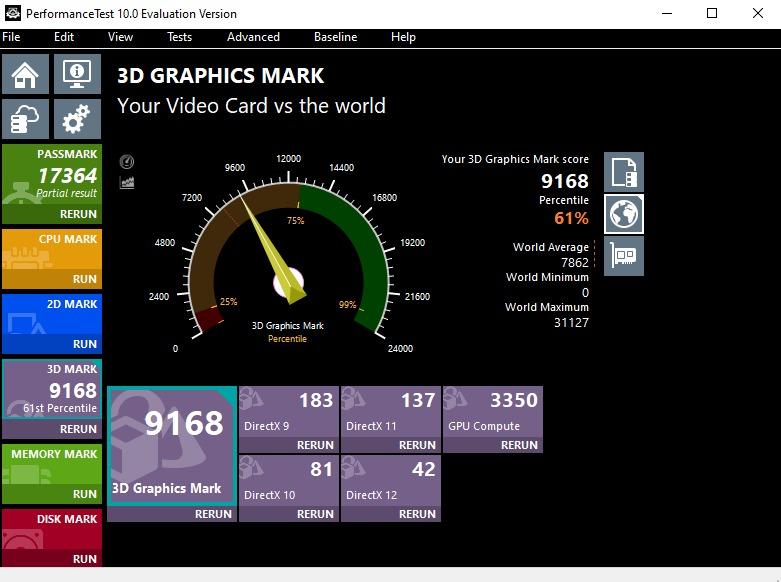Click the 75% marker on gauge
Screen dimensions: 781x582
(x=295, y=220)
